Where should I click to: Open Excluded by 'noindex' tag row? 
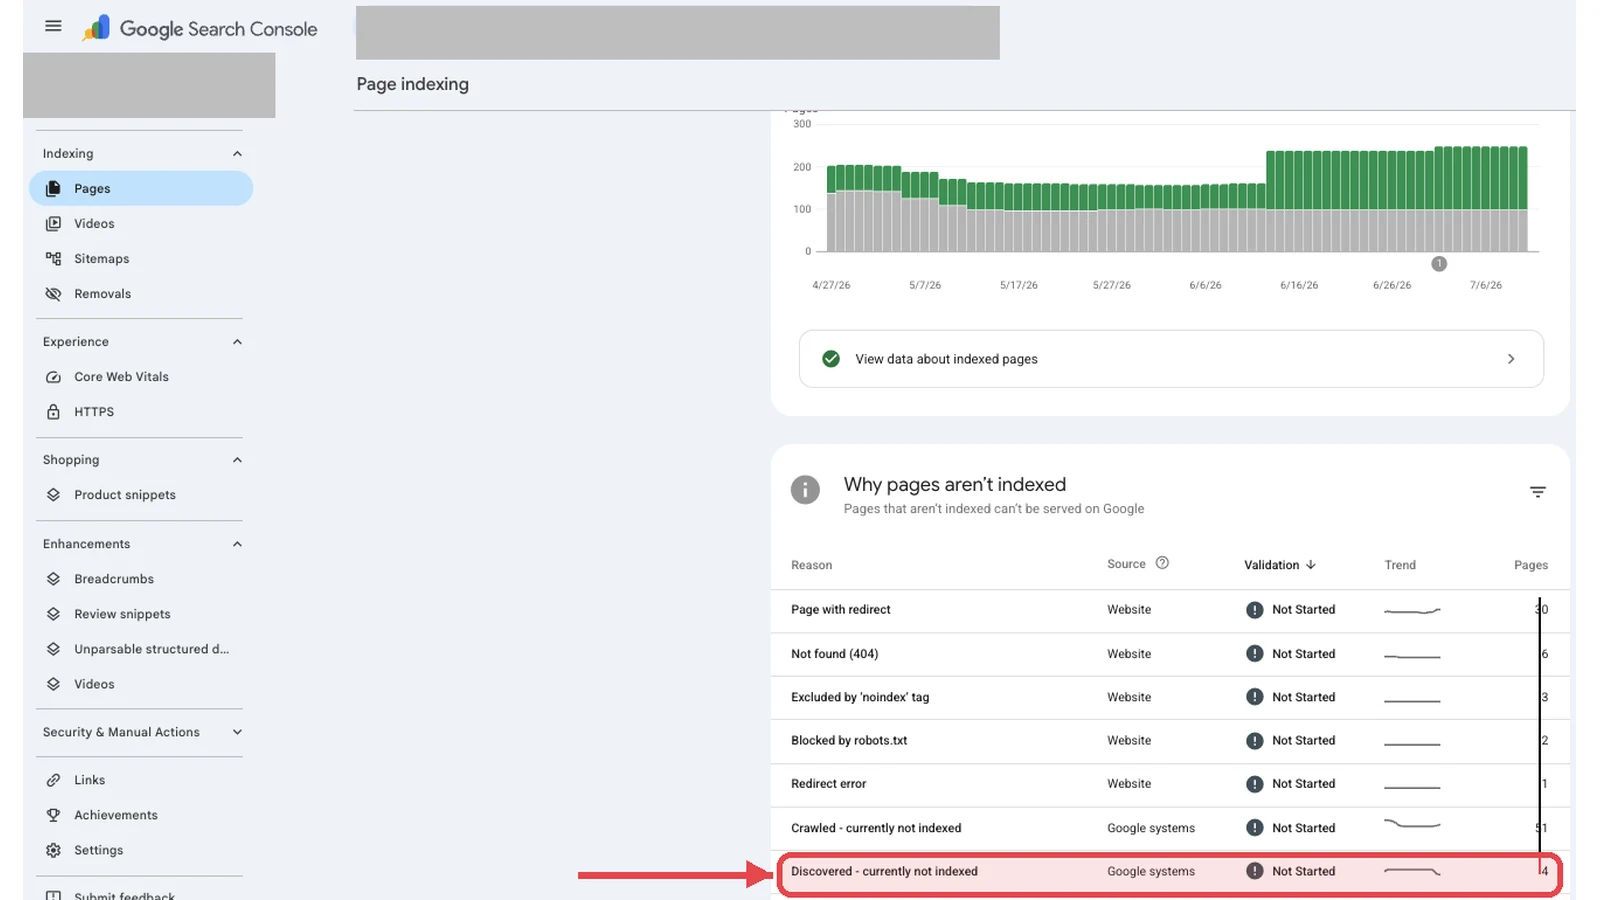[x=1169, y=697]
